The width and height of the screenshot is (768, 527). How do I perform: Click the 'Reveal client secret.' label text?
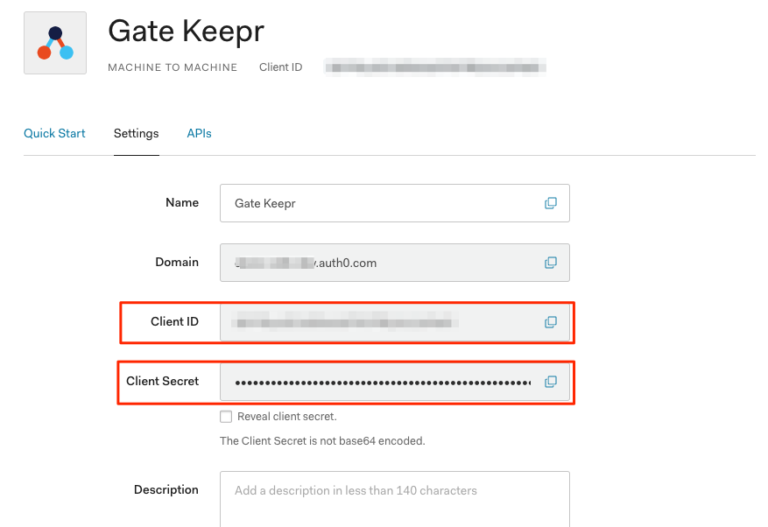tap(287, 417)
